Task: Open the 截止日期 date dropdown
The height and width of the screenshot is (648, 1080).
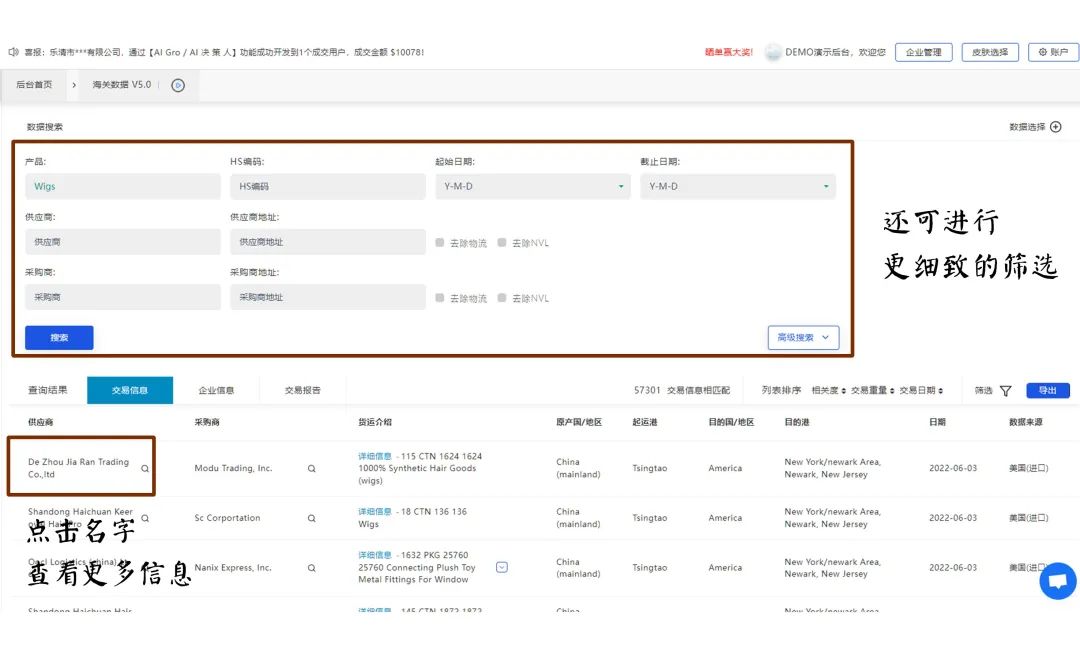Action: click(x=737, y=187)
